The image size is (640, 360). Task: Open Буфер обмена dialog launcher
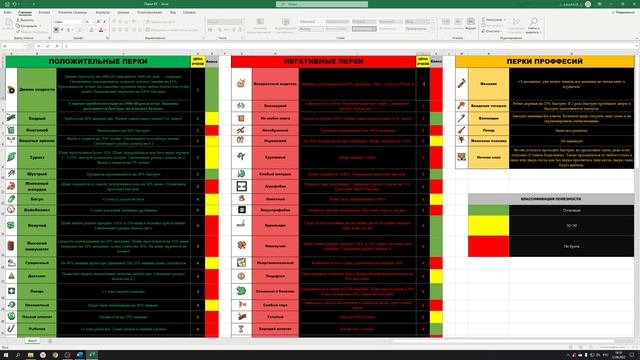49,38
